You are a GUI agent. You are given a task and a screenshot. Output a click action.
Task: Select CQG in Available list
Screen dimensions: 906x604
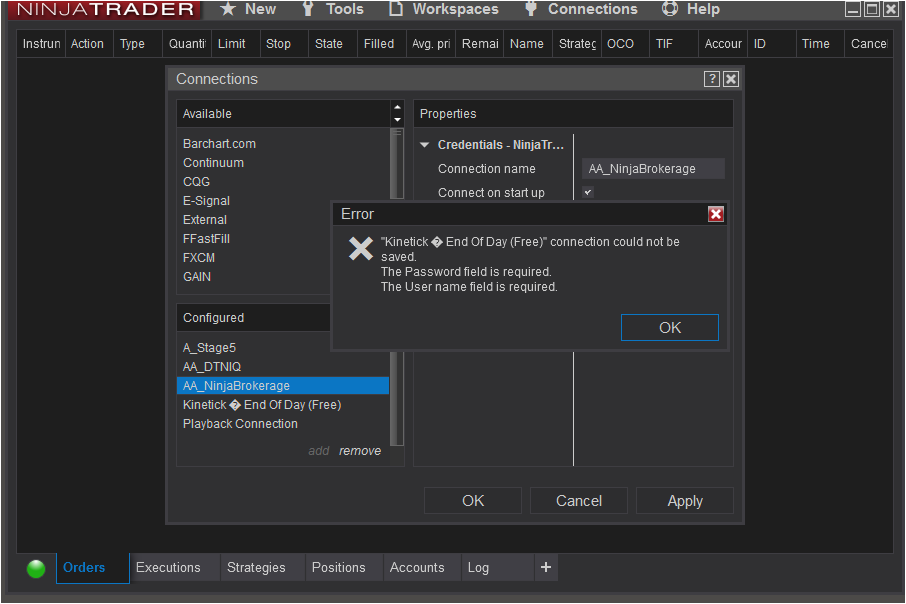click(196, 182)
